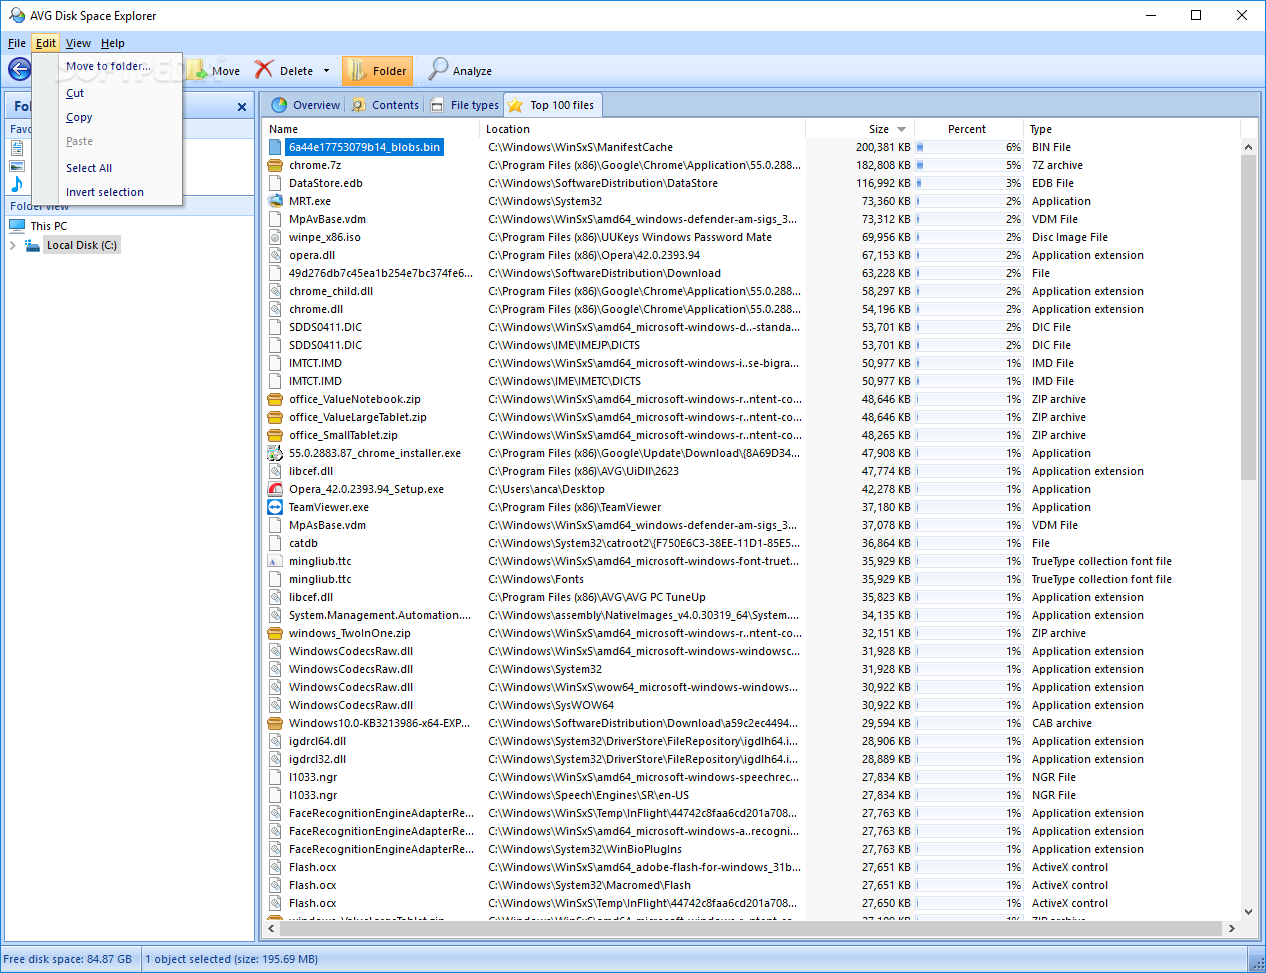The height and width of the screenshot is (973, 1266).
Task: Select the This PC tree item
Action: (48, 226)
